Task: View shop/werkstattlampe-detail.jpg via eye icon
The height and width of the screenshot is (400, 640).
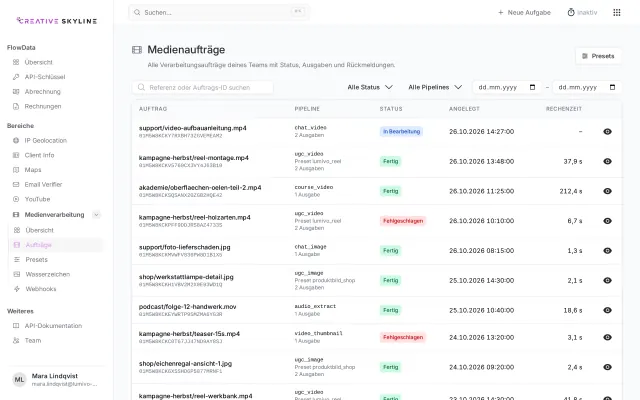Action: (607, 280)
